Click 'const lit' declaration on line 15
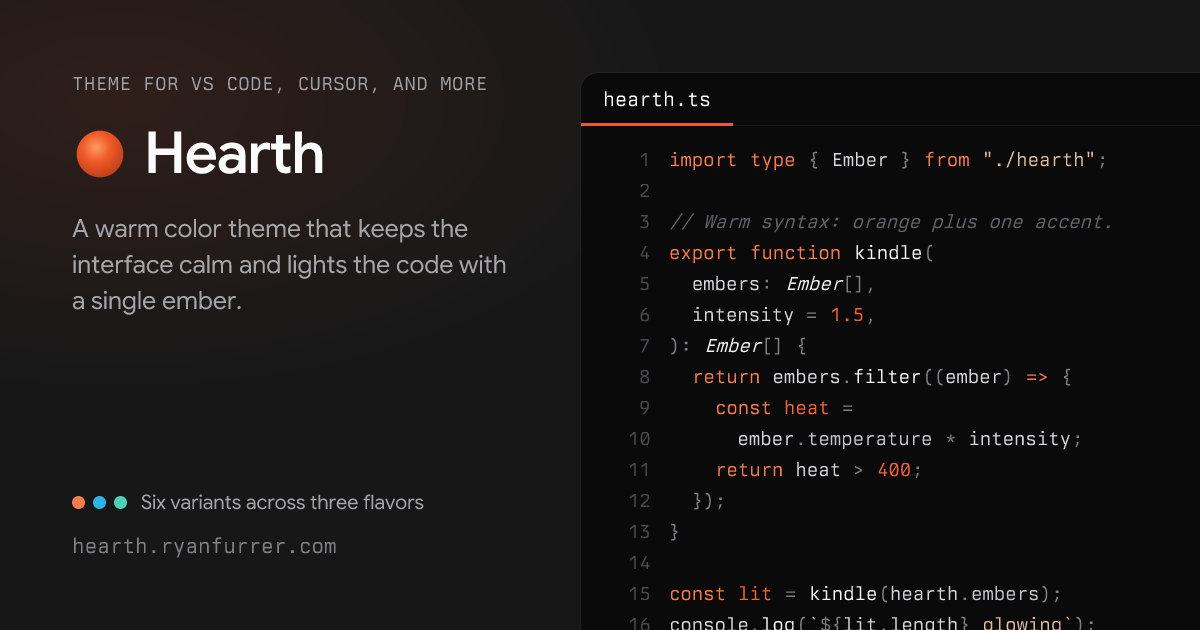 point(720,594)
